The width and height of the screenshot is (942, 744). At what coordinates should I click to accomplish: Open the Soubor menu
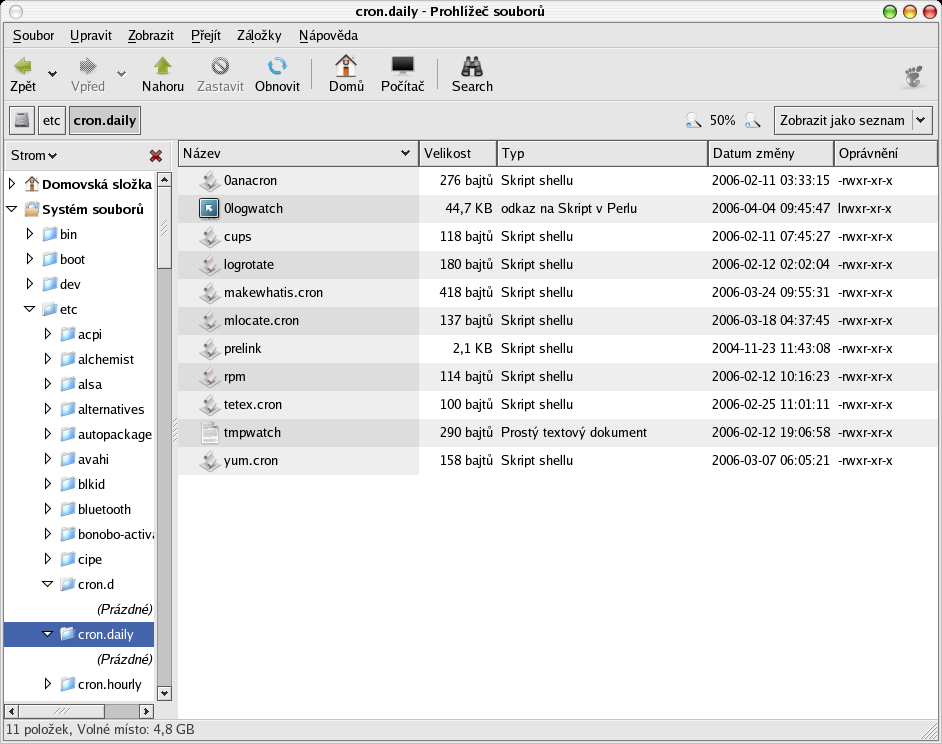point(34,35)
